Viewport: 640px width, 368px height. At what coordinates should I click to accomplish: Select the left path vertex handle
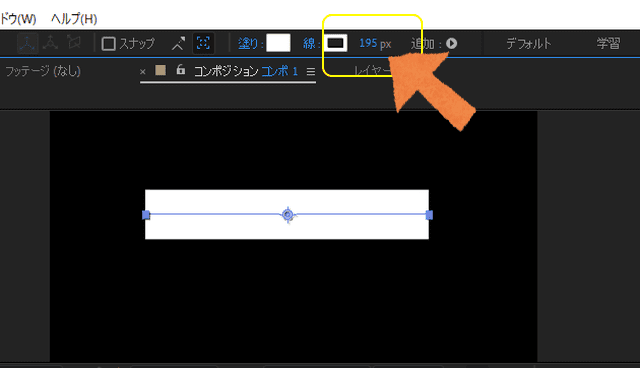146,215
